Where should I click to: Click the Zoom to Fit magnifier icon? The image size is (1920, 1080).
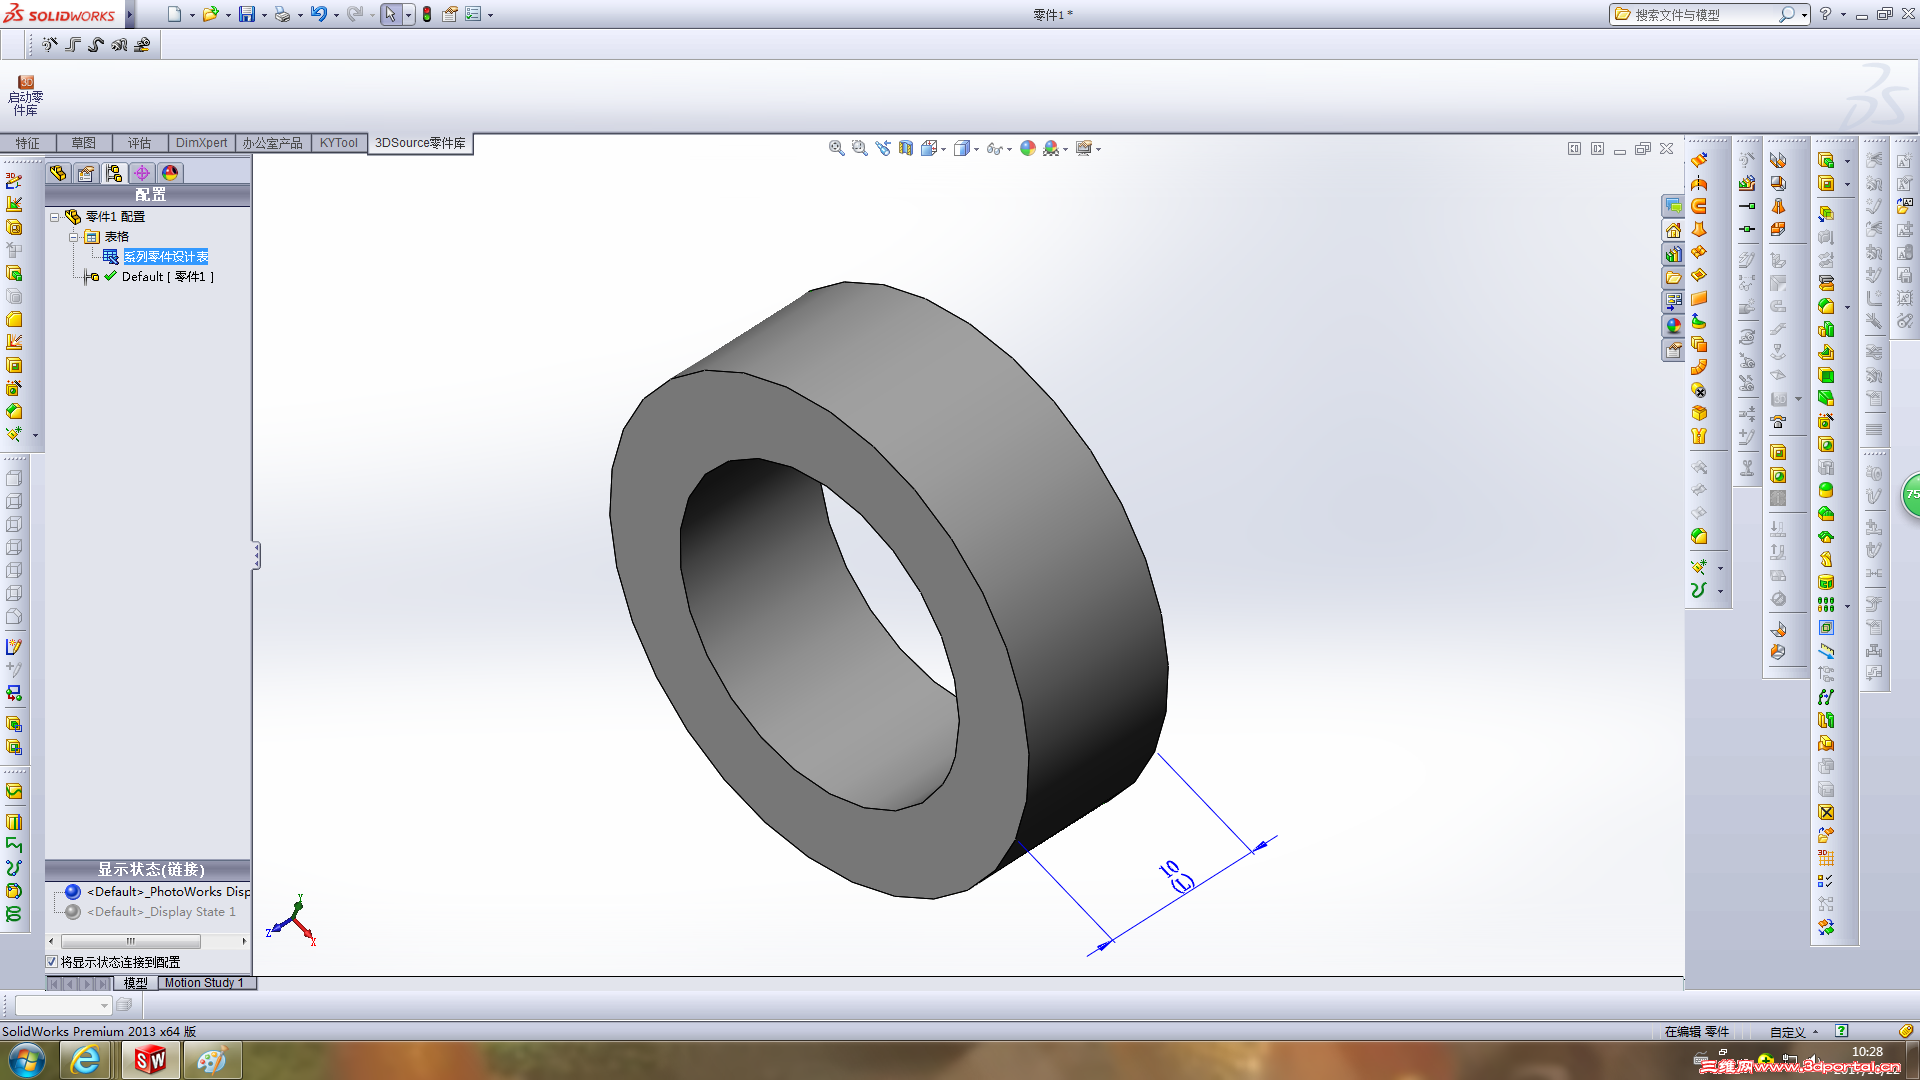(x=836, y=148)
